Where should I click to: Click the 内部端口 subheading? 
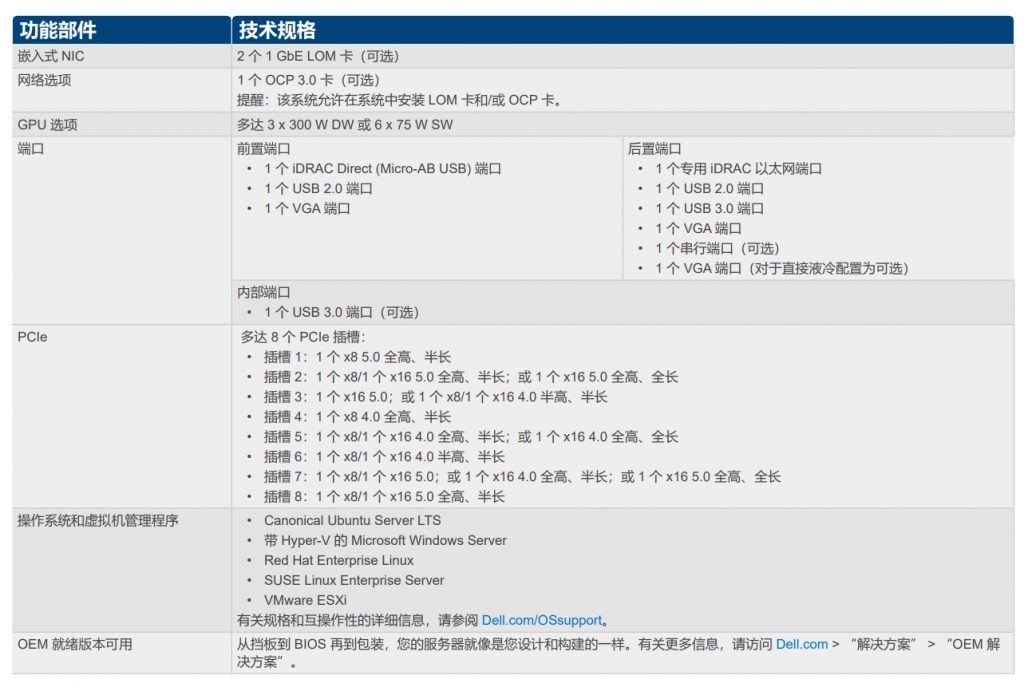[x=263, y=293]
